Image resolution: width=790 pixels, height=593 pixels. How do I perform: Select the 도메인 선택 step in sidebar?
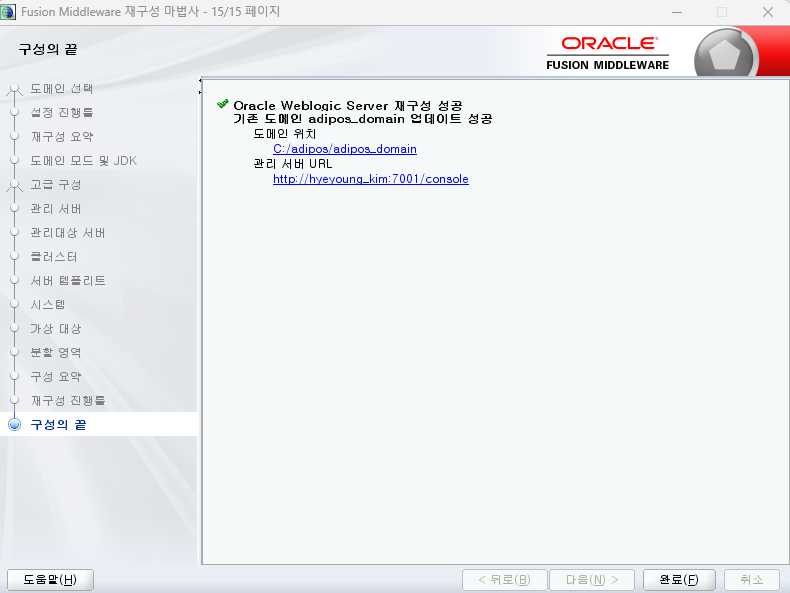(x=62, y=89)
